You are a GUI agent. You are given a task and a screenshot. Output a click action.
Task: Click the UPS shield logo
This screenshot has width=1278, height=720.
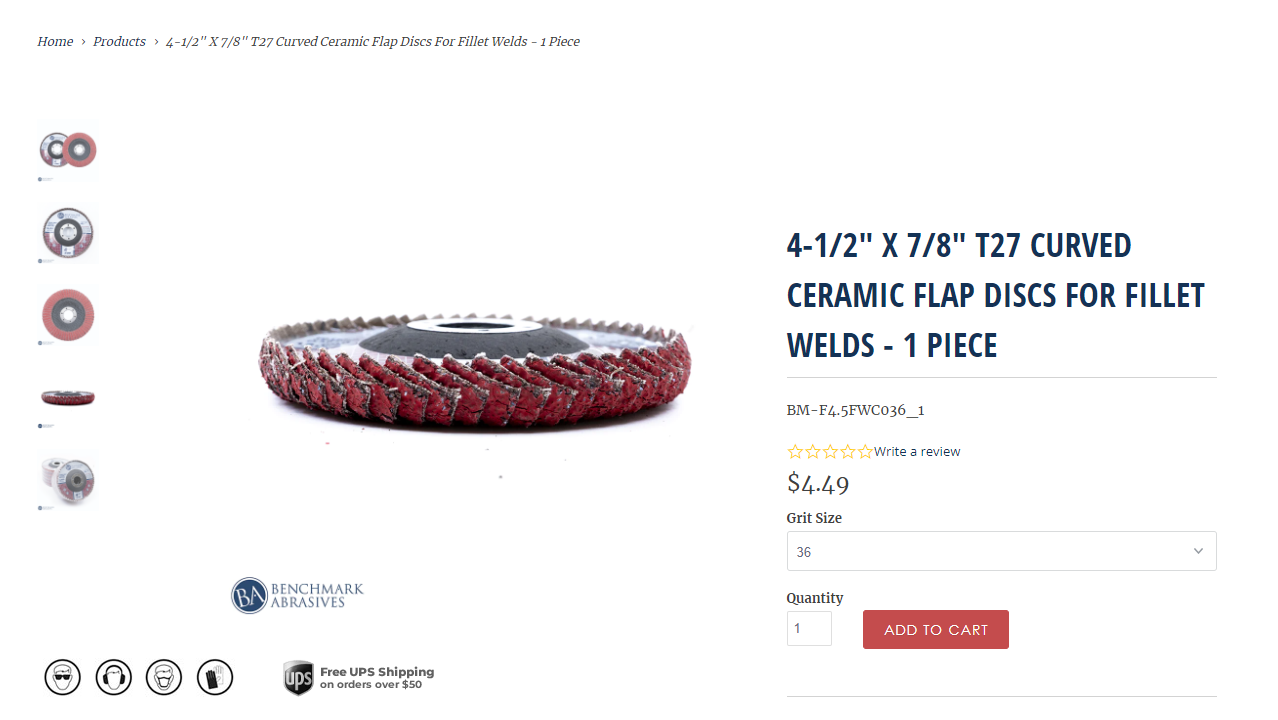pos(298,678)
